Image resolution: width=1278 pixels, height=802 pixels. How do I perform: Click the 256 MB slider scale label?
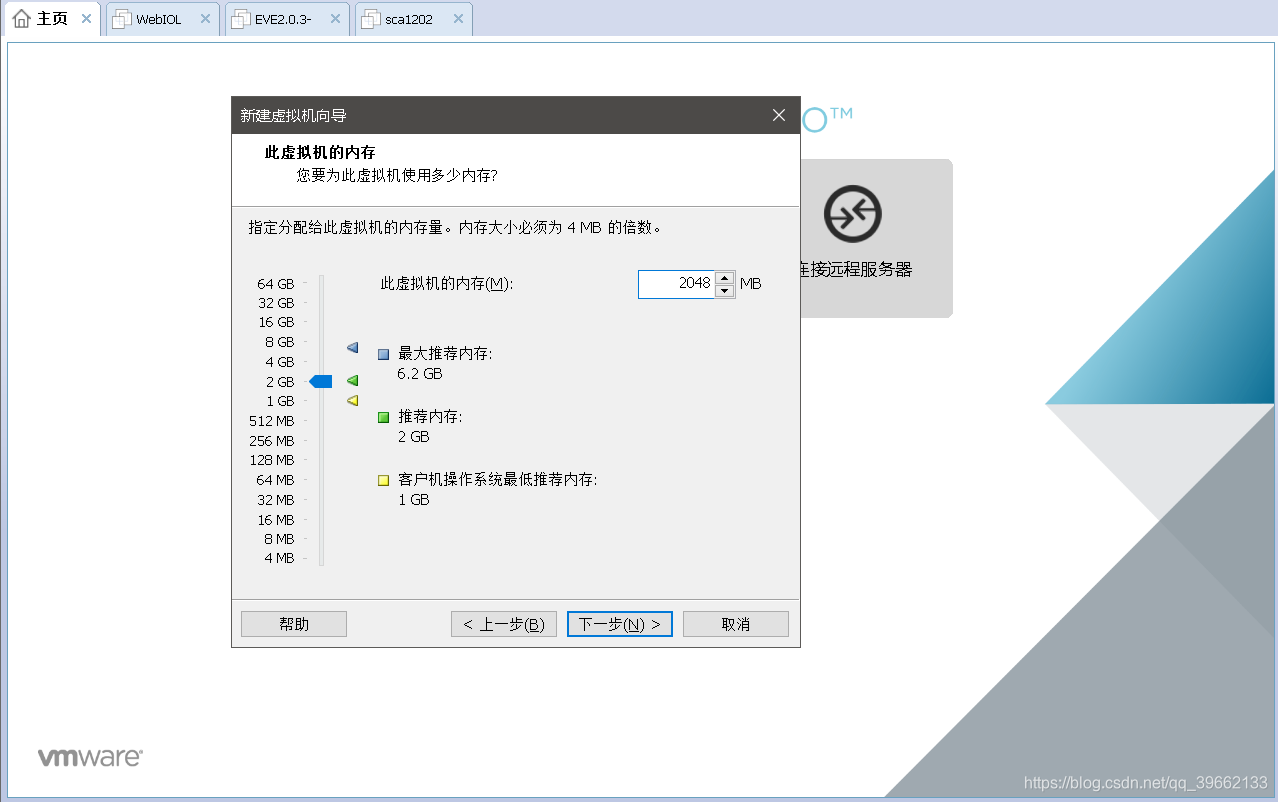coord(272,441)
